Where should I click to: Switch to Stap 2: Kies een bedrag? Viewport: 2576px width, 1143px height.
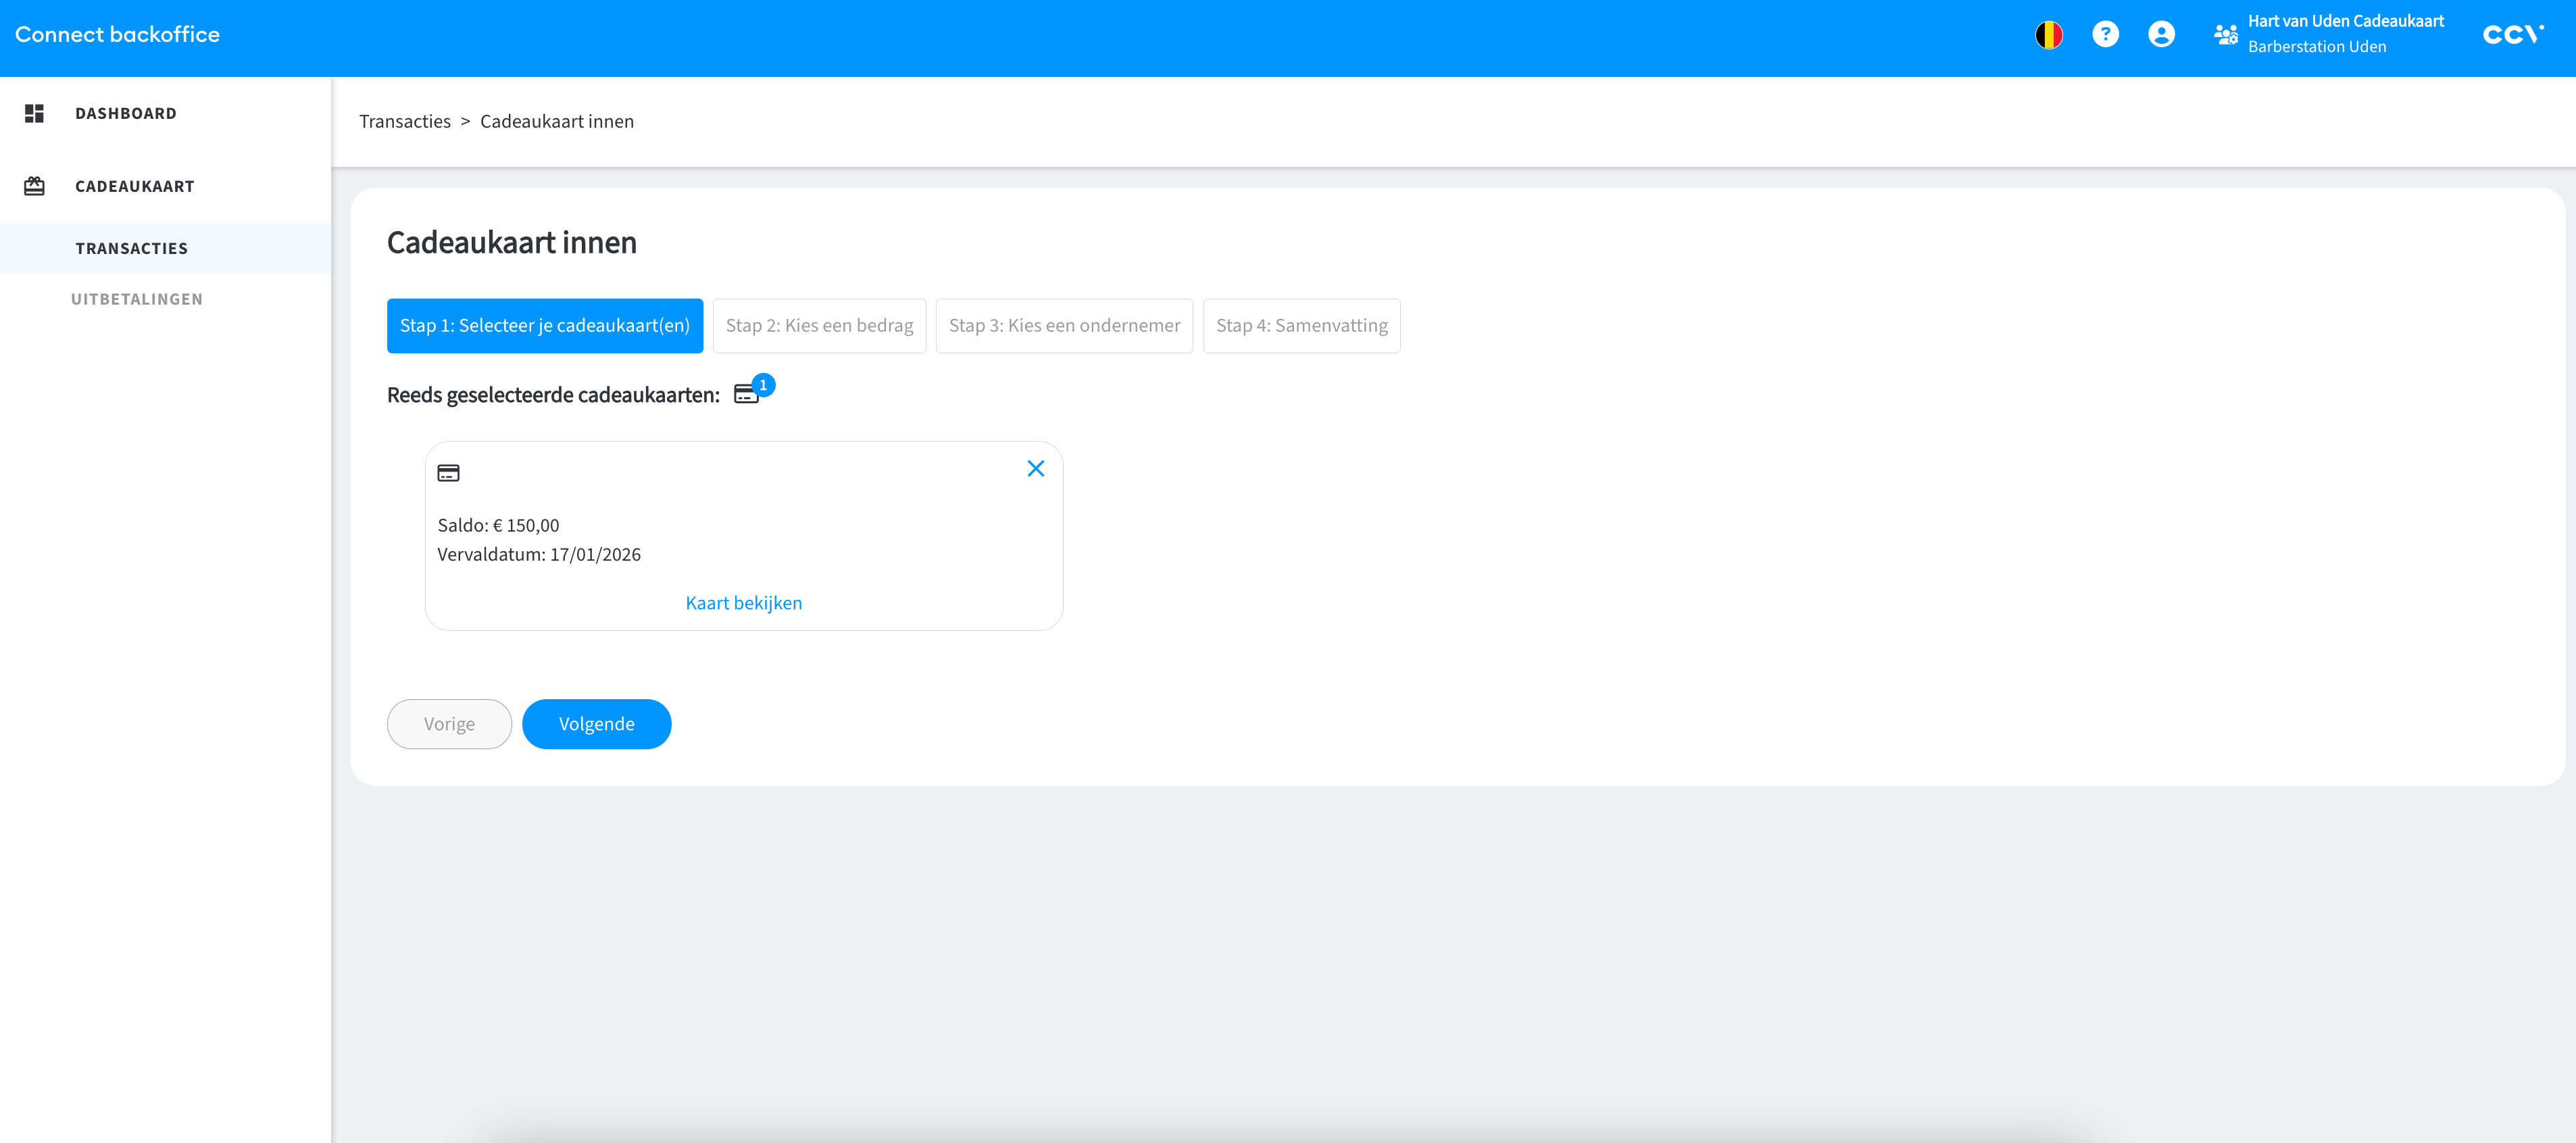pyautogui.click(x=819, y=326)
